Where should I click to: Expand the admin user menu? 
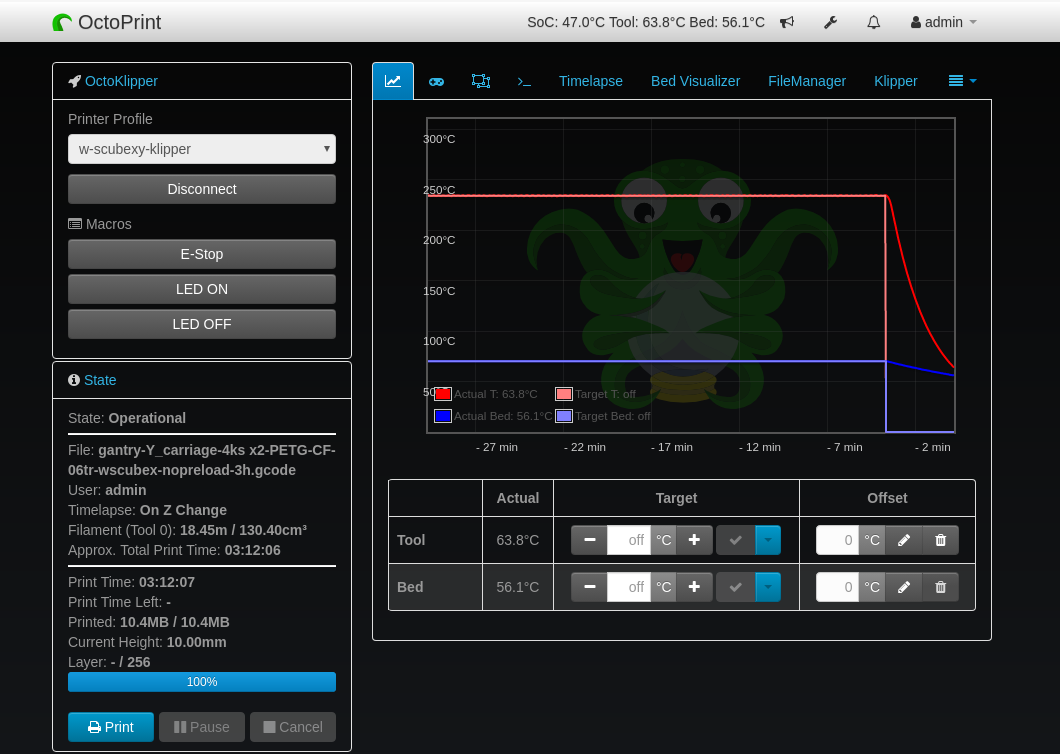click(943, 22)
